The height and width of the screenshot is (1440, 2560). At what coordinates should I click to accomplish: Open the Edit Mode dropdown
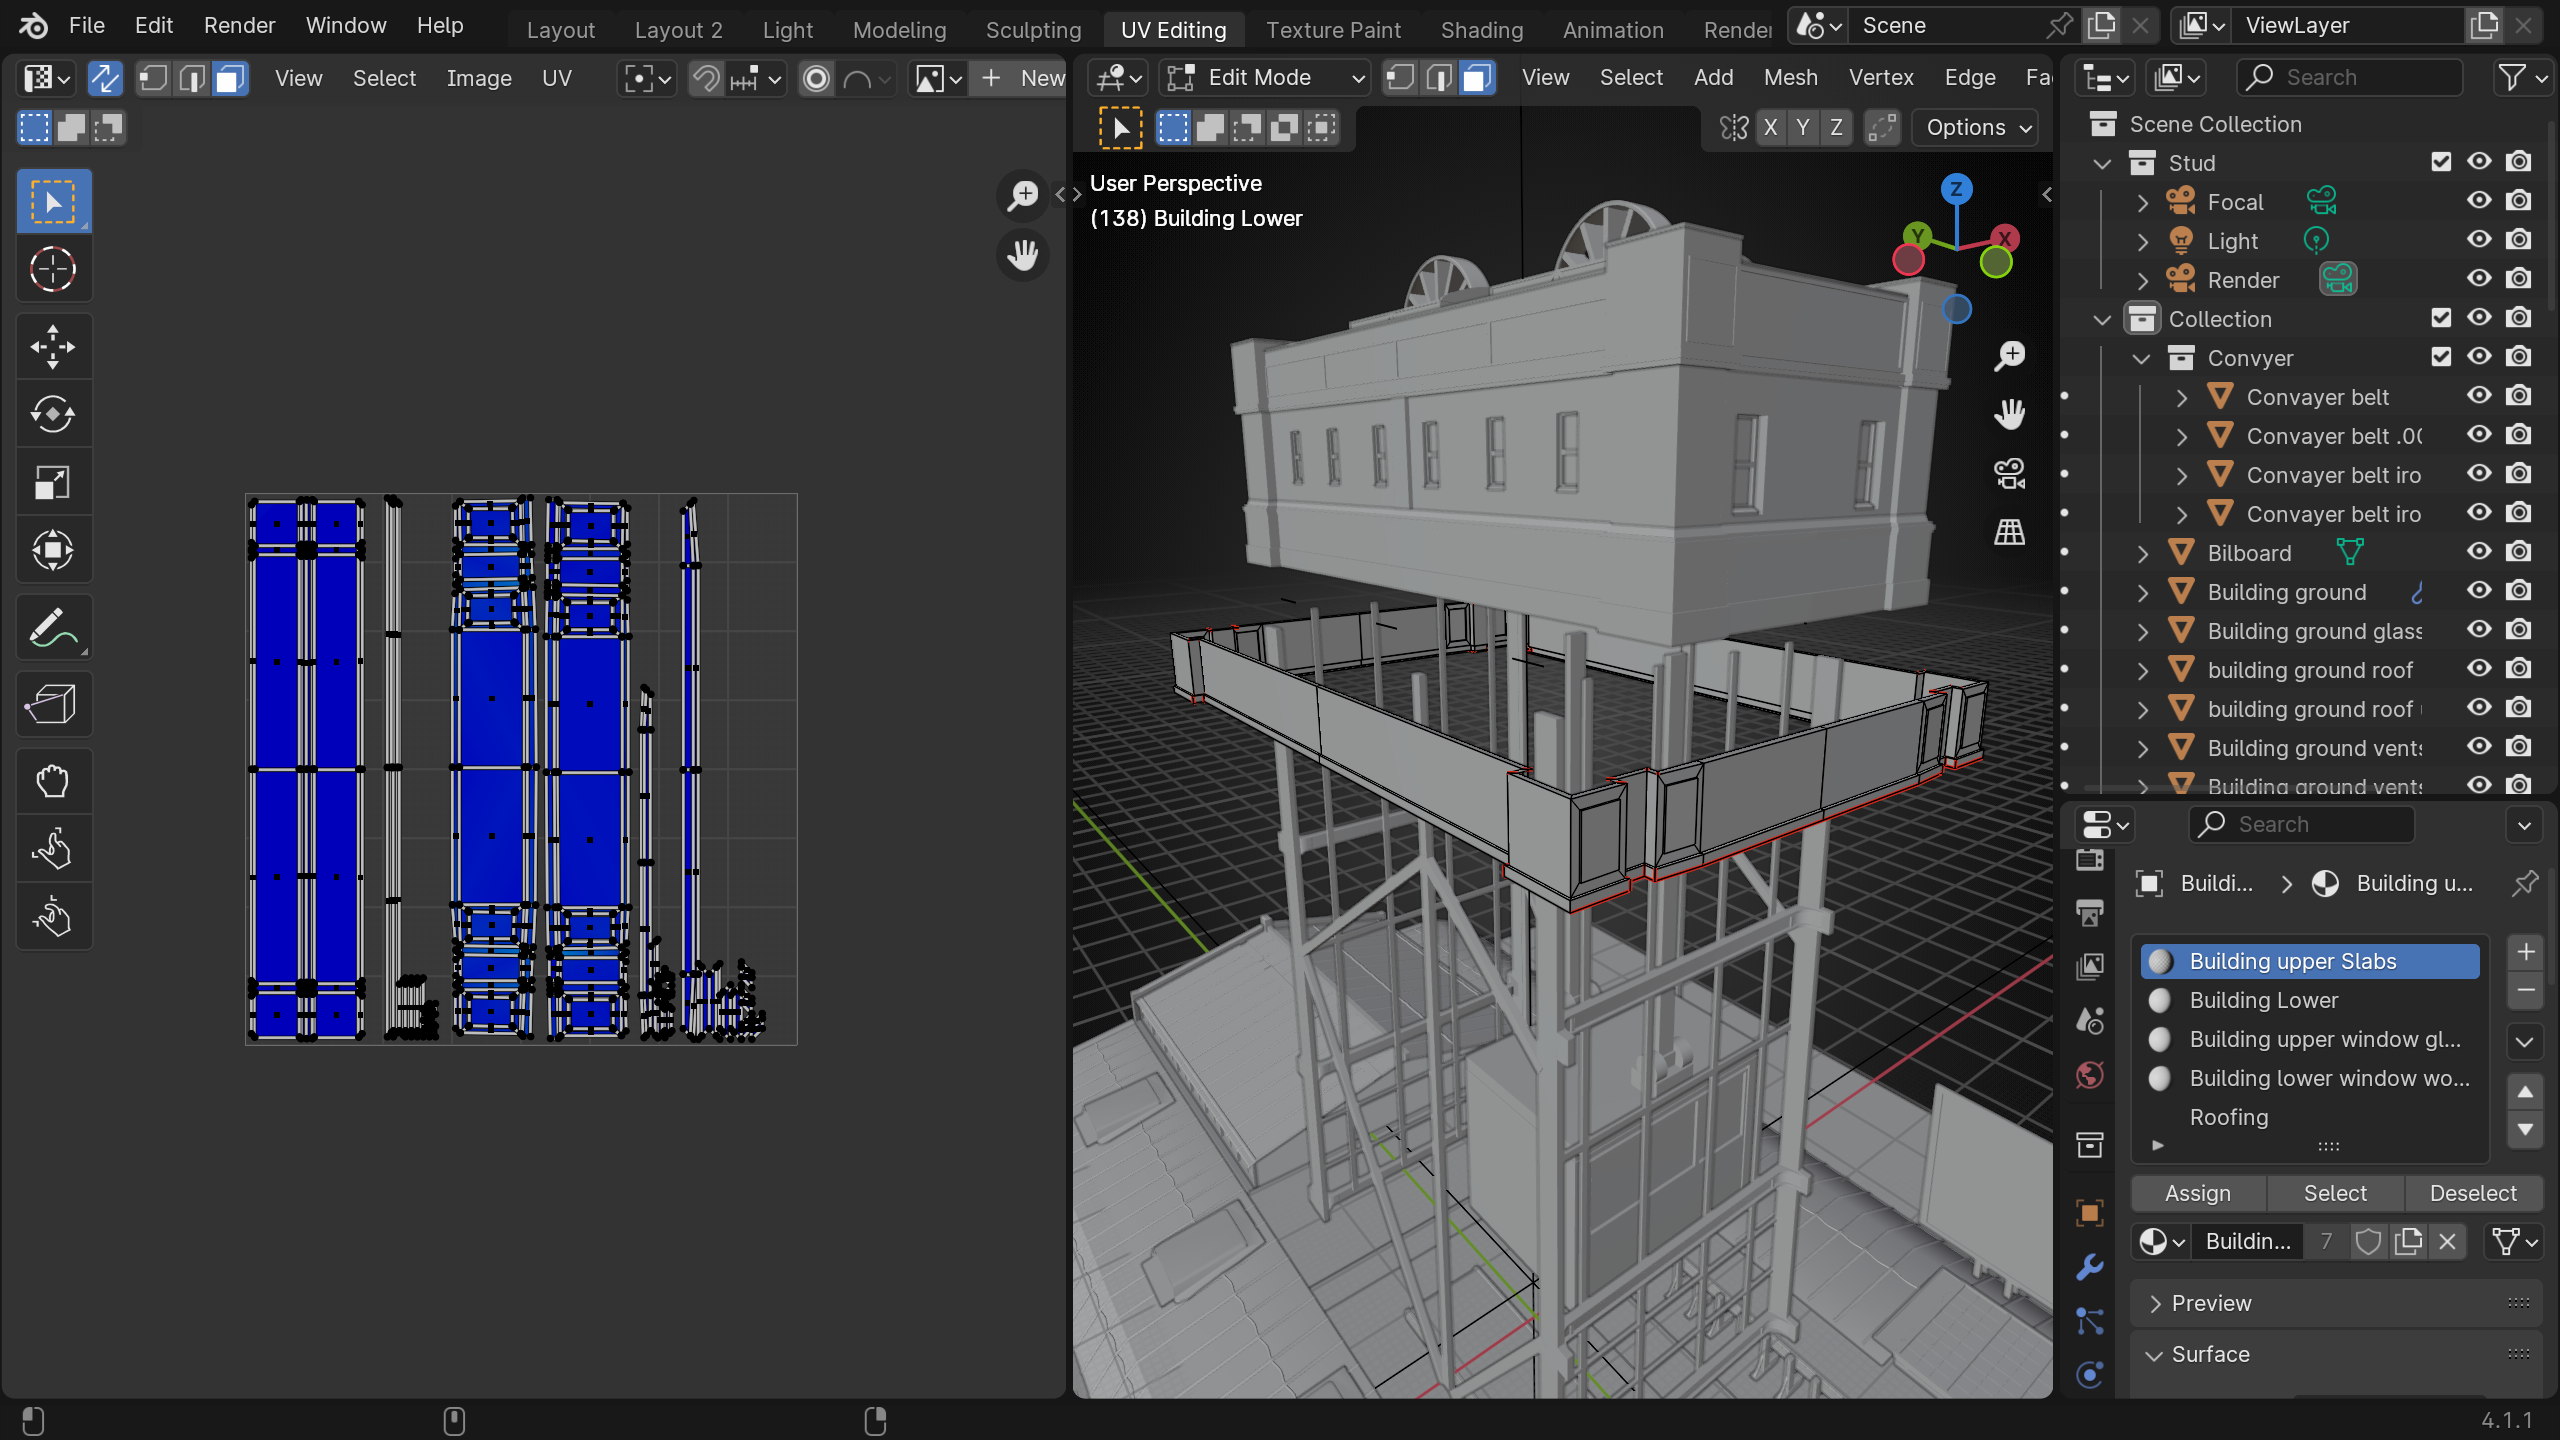tap(1264, 77)
